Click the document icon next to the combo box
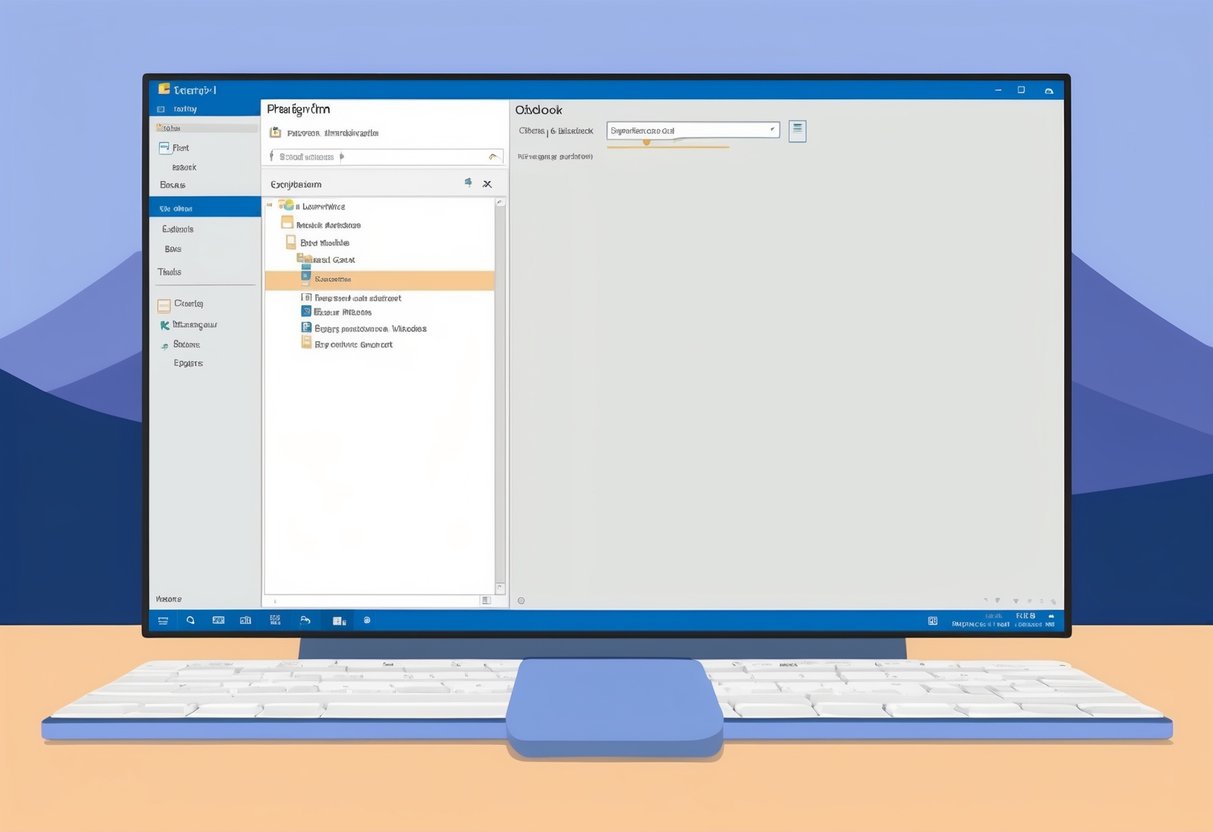 coord(797,130)
